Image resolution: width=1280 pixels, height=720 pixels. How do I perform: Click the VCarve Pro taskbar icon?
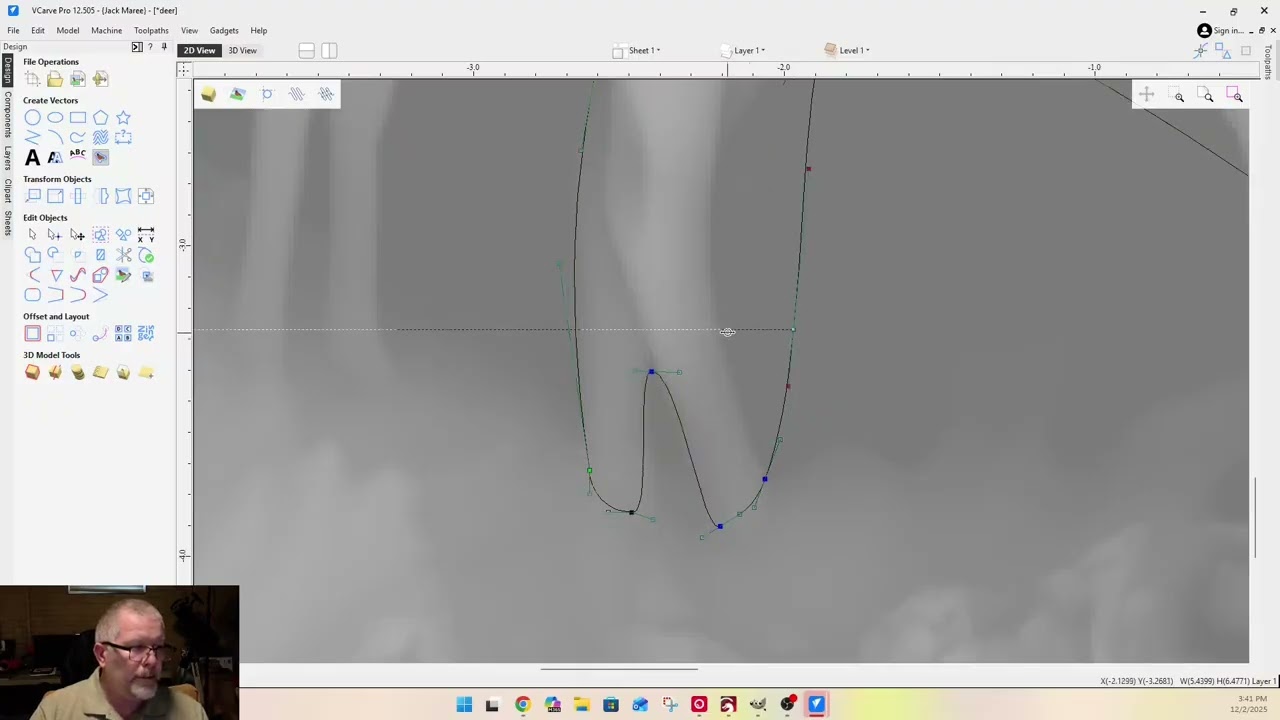[817, 705]
